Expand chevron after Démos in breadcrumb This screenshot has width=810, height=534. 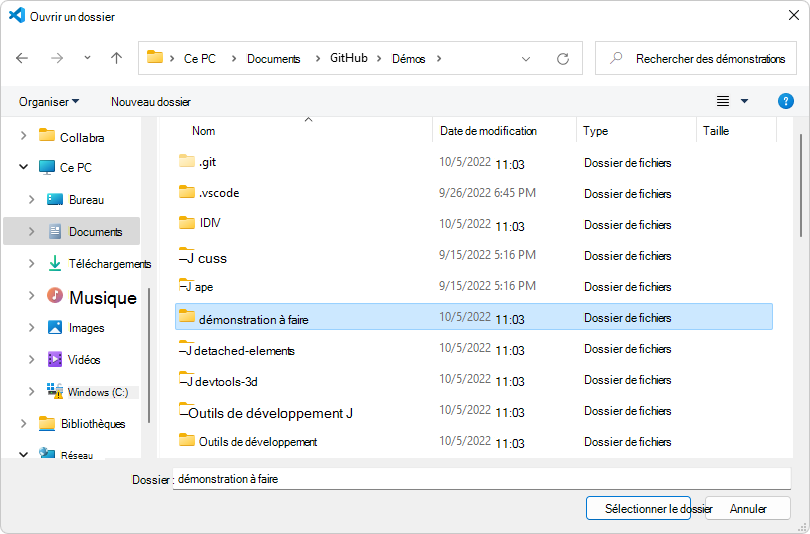[x=439, y=58]
